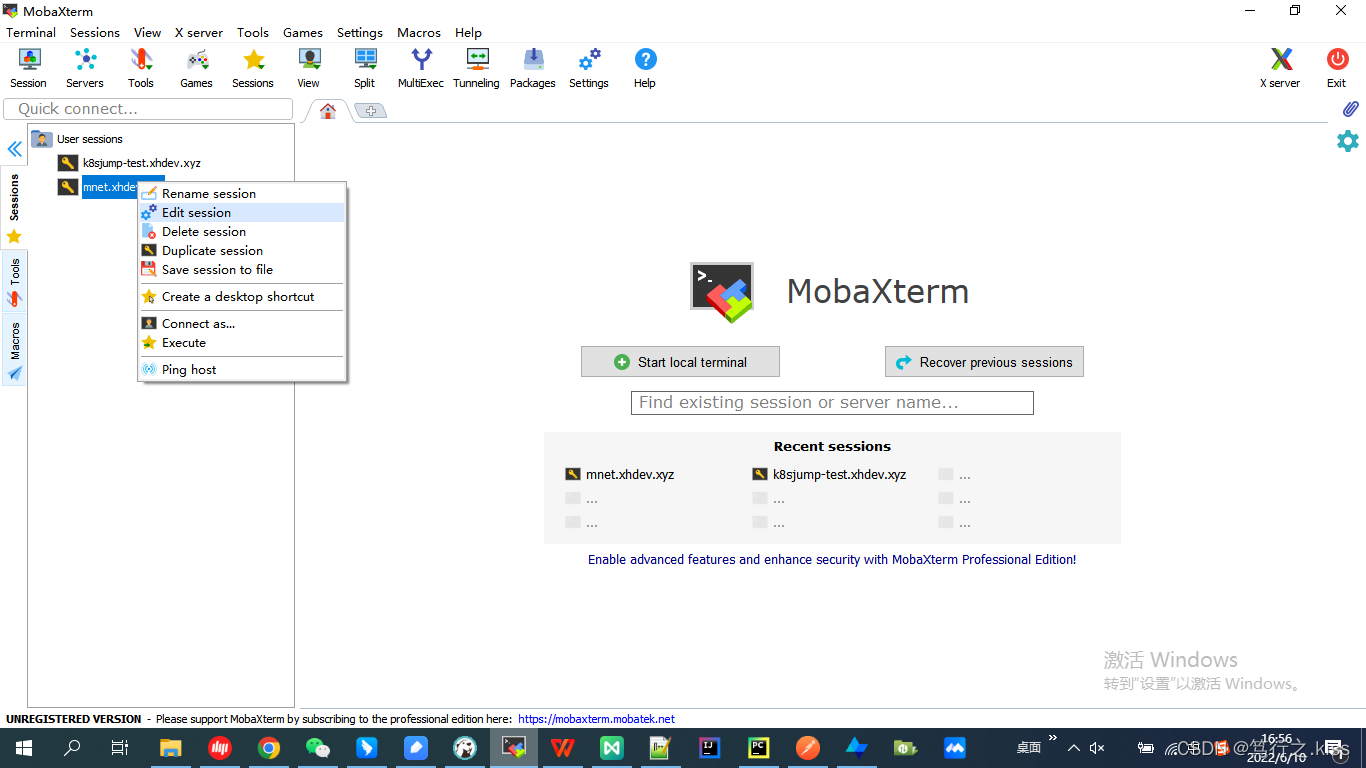Screen dimensions: 1366x768
Task: Open the Macros menu in the menu bar
Action: (x=419, y=32)
